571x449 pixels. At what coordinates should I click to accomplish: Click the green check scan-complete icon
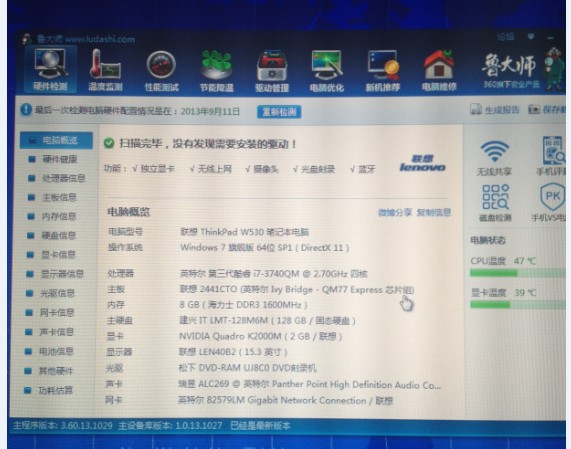(x=109, y=143)
